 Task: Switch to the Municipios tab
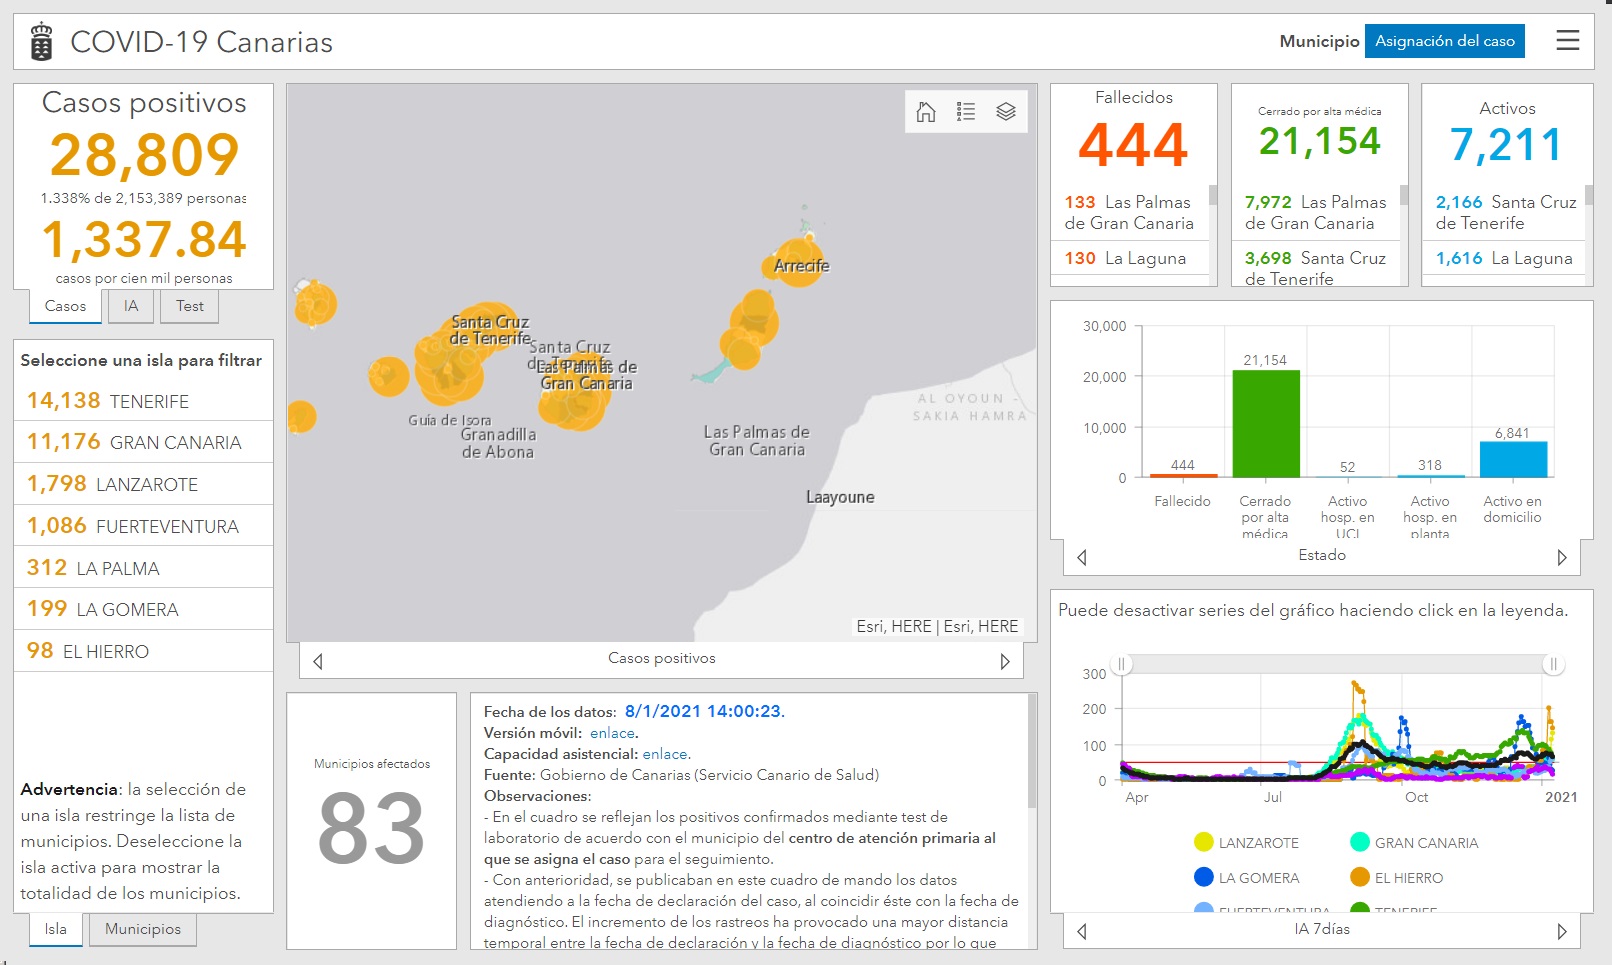coord(143,929)
